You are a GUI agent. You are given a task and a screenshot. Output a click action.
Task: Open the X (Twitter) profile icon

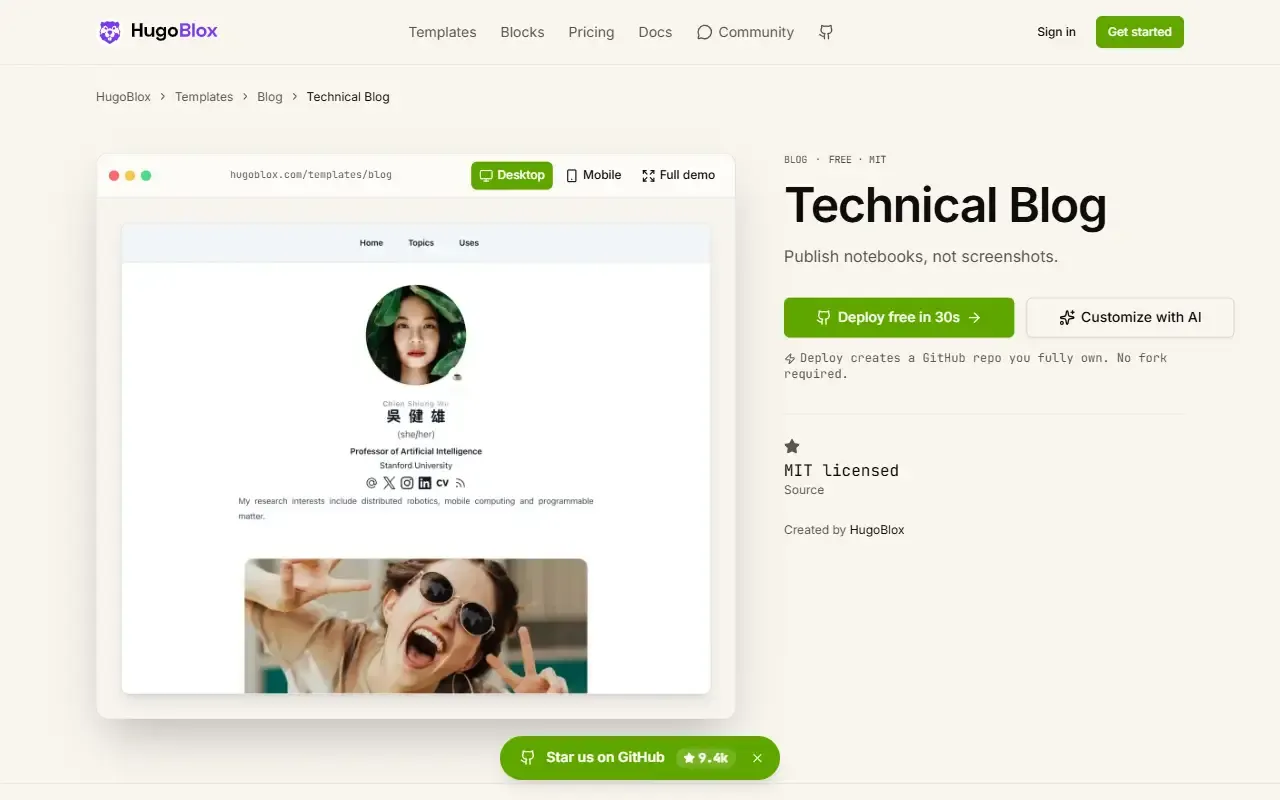coord(389,483)
